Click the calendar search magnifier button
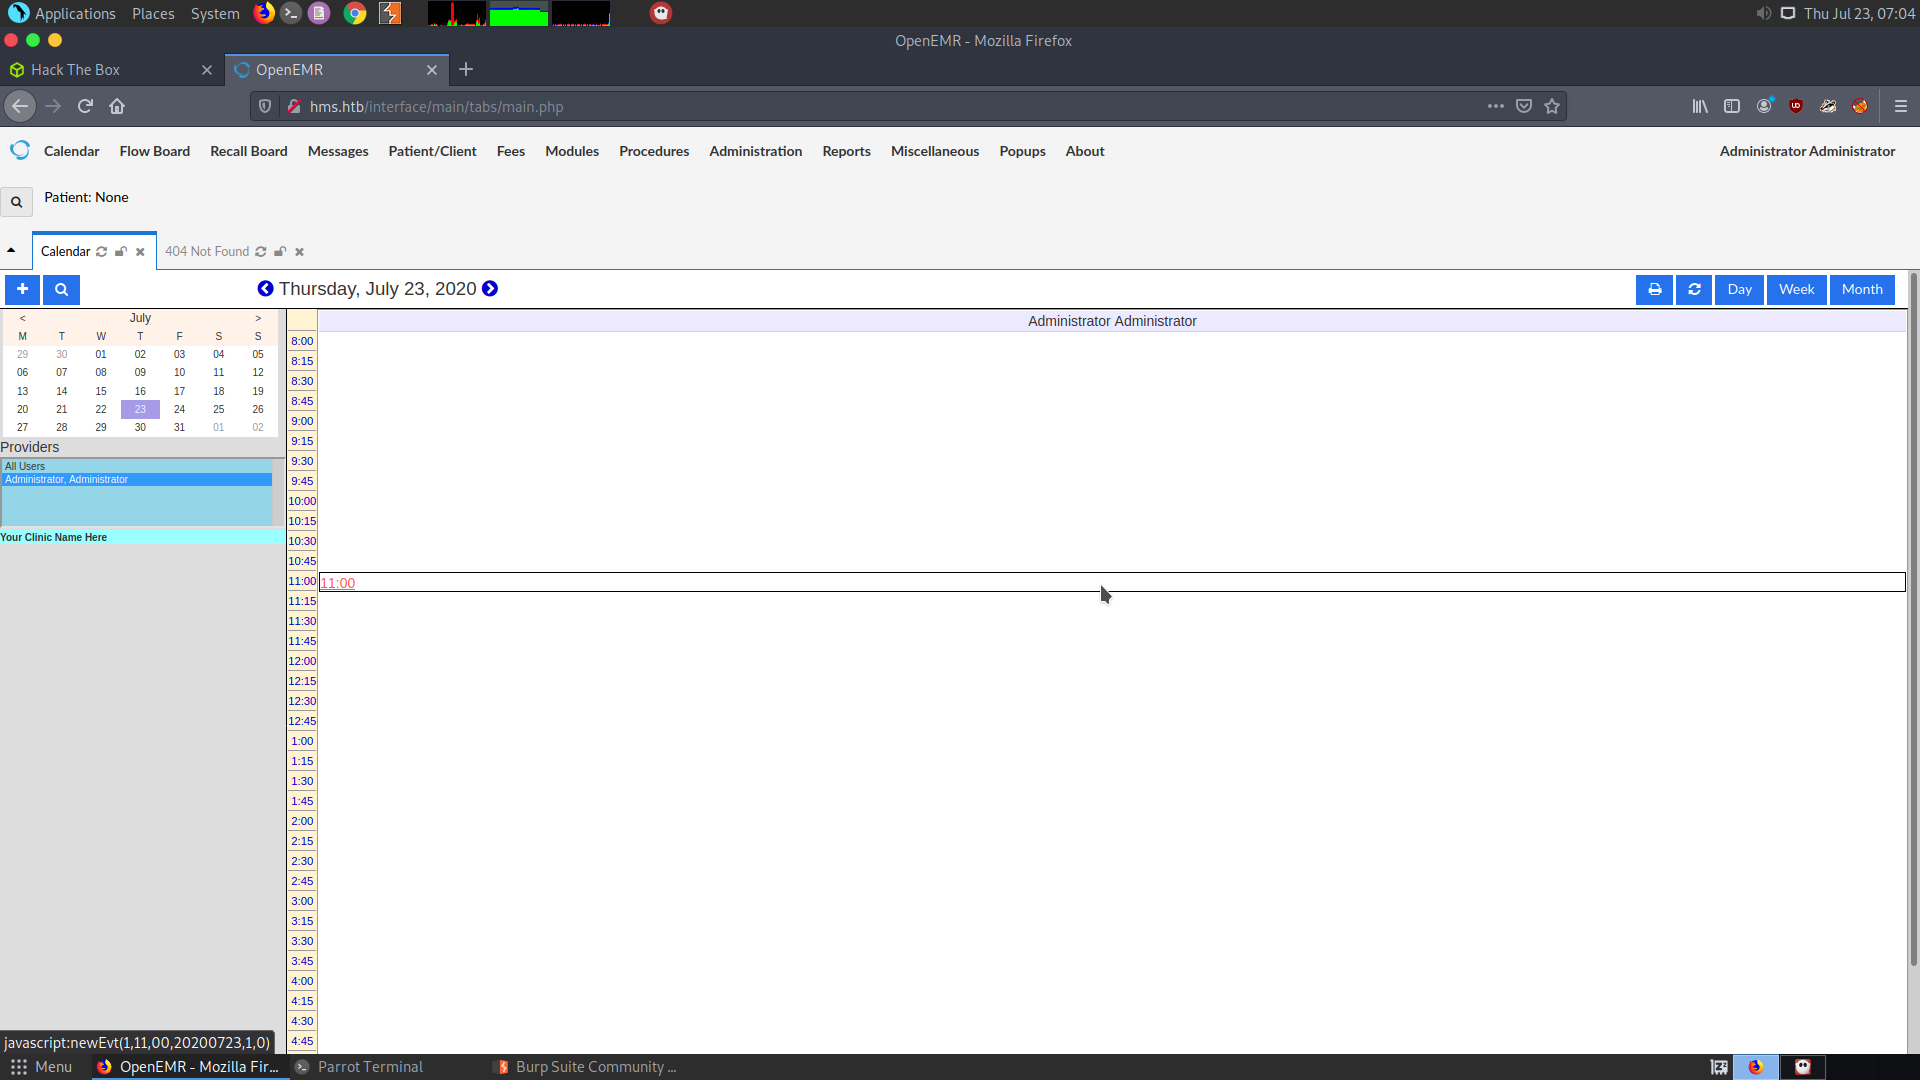Viewport: 1920px width, 1080px height. pyautogui.click(x=61, y=289)
